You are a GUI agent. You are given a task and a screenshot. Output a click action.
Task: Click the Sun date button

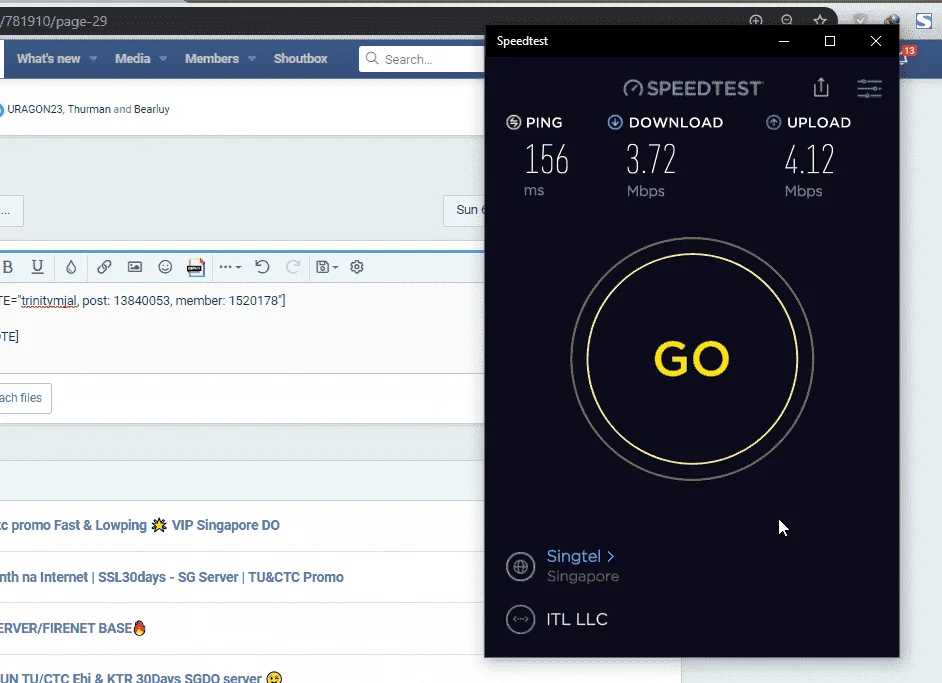(x=464, y=210)
